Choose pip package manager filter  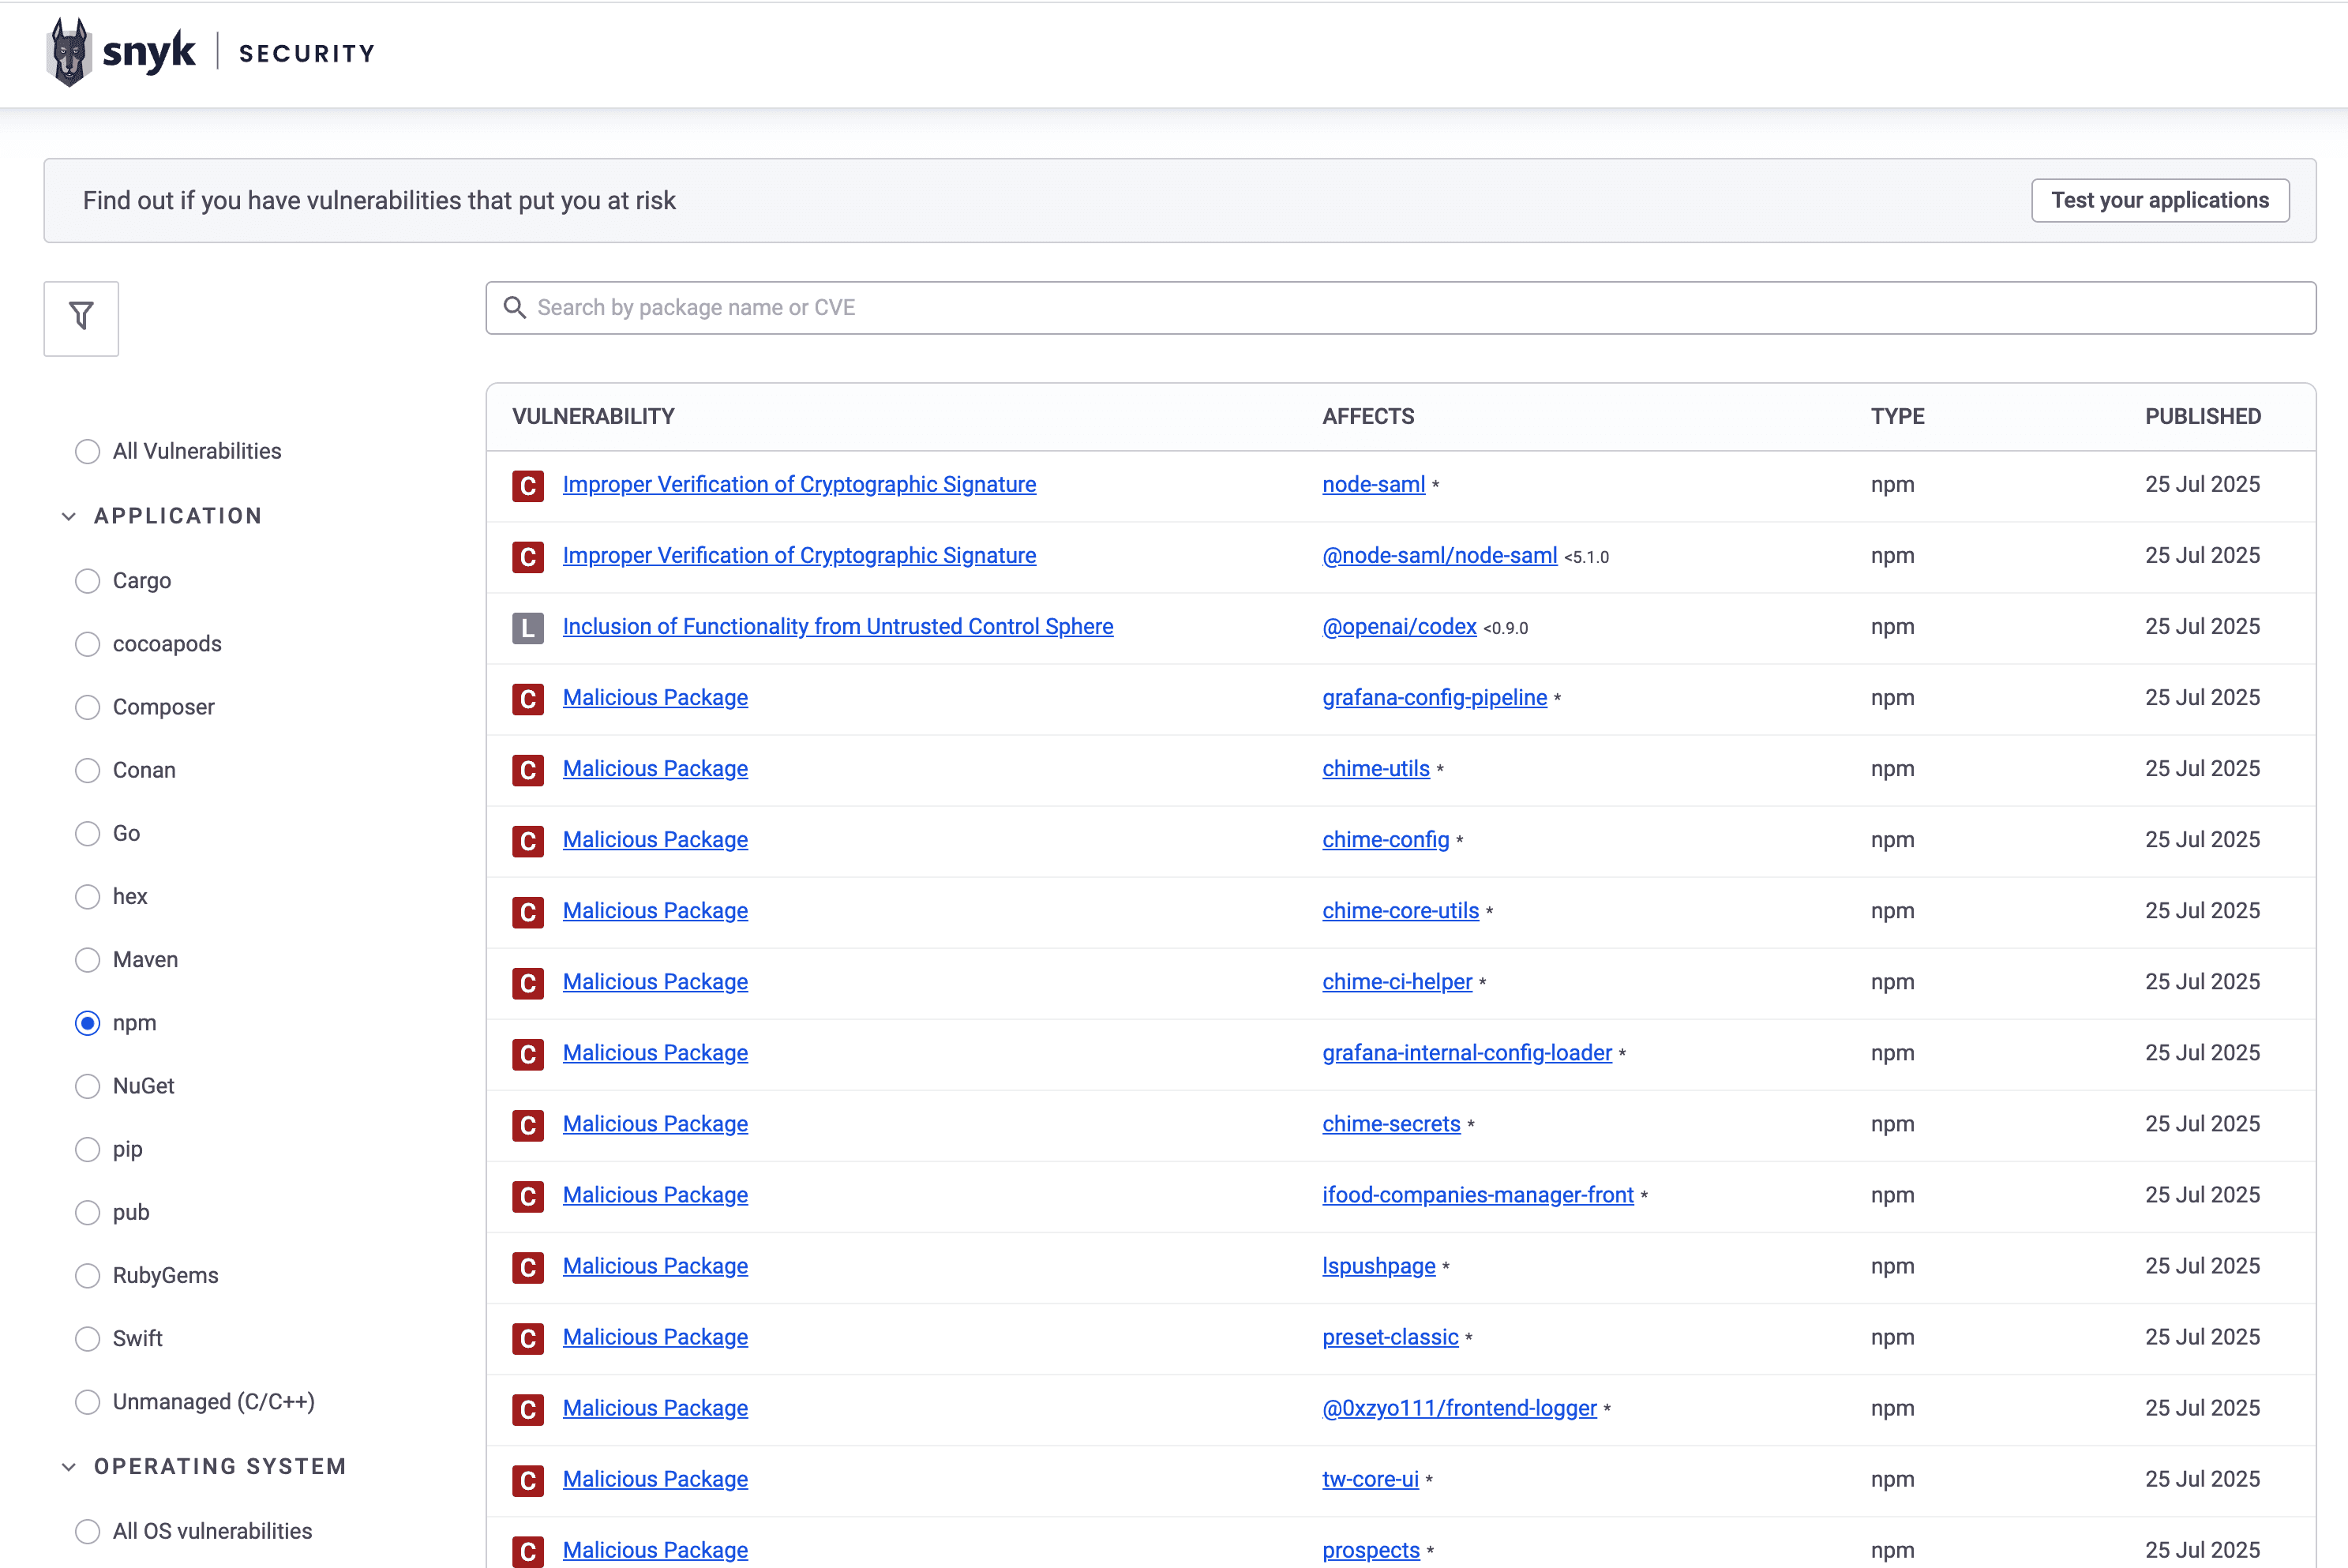[x=88, y=1149]
